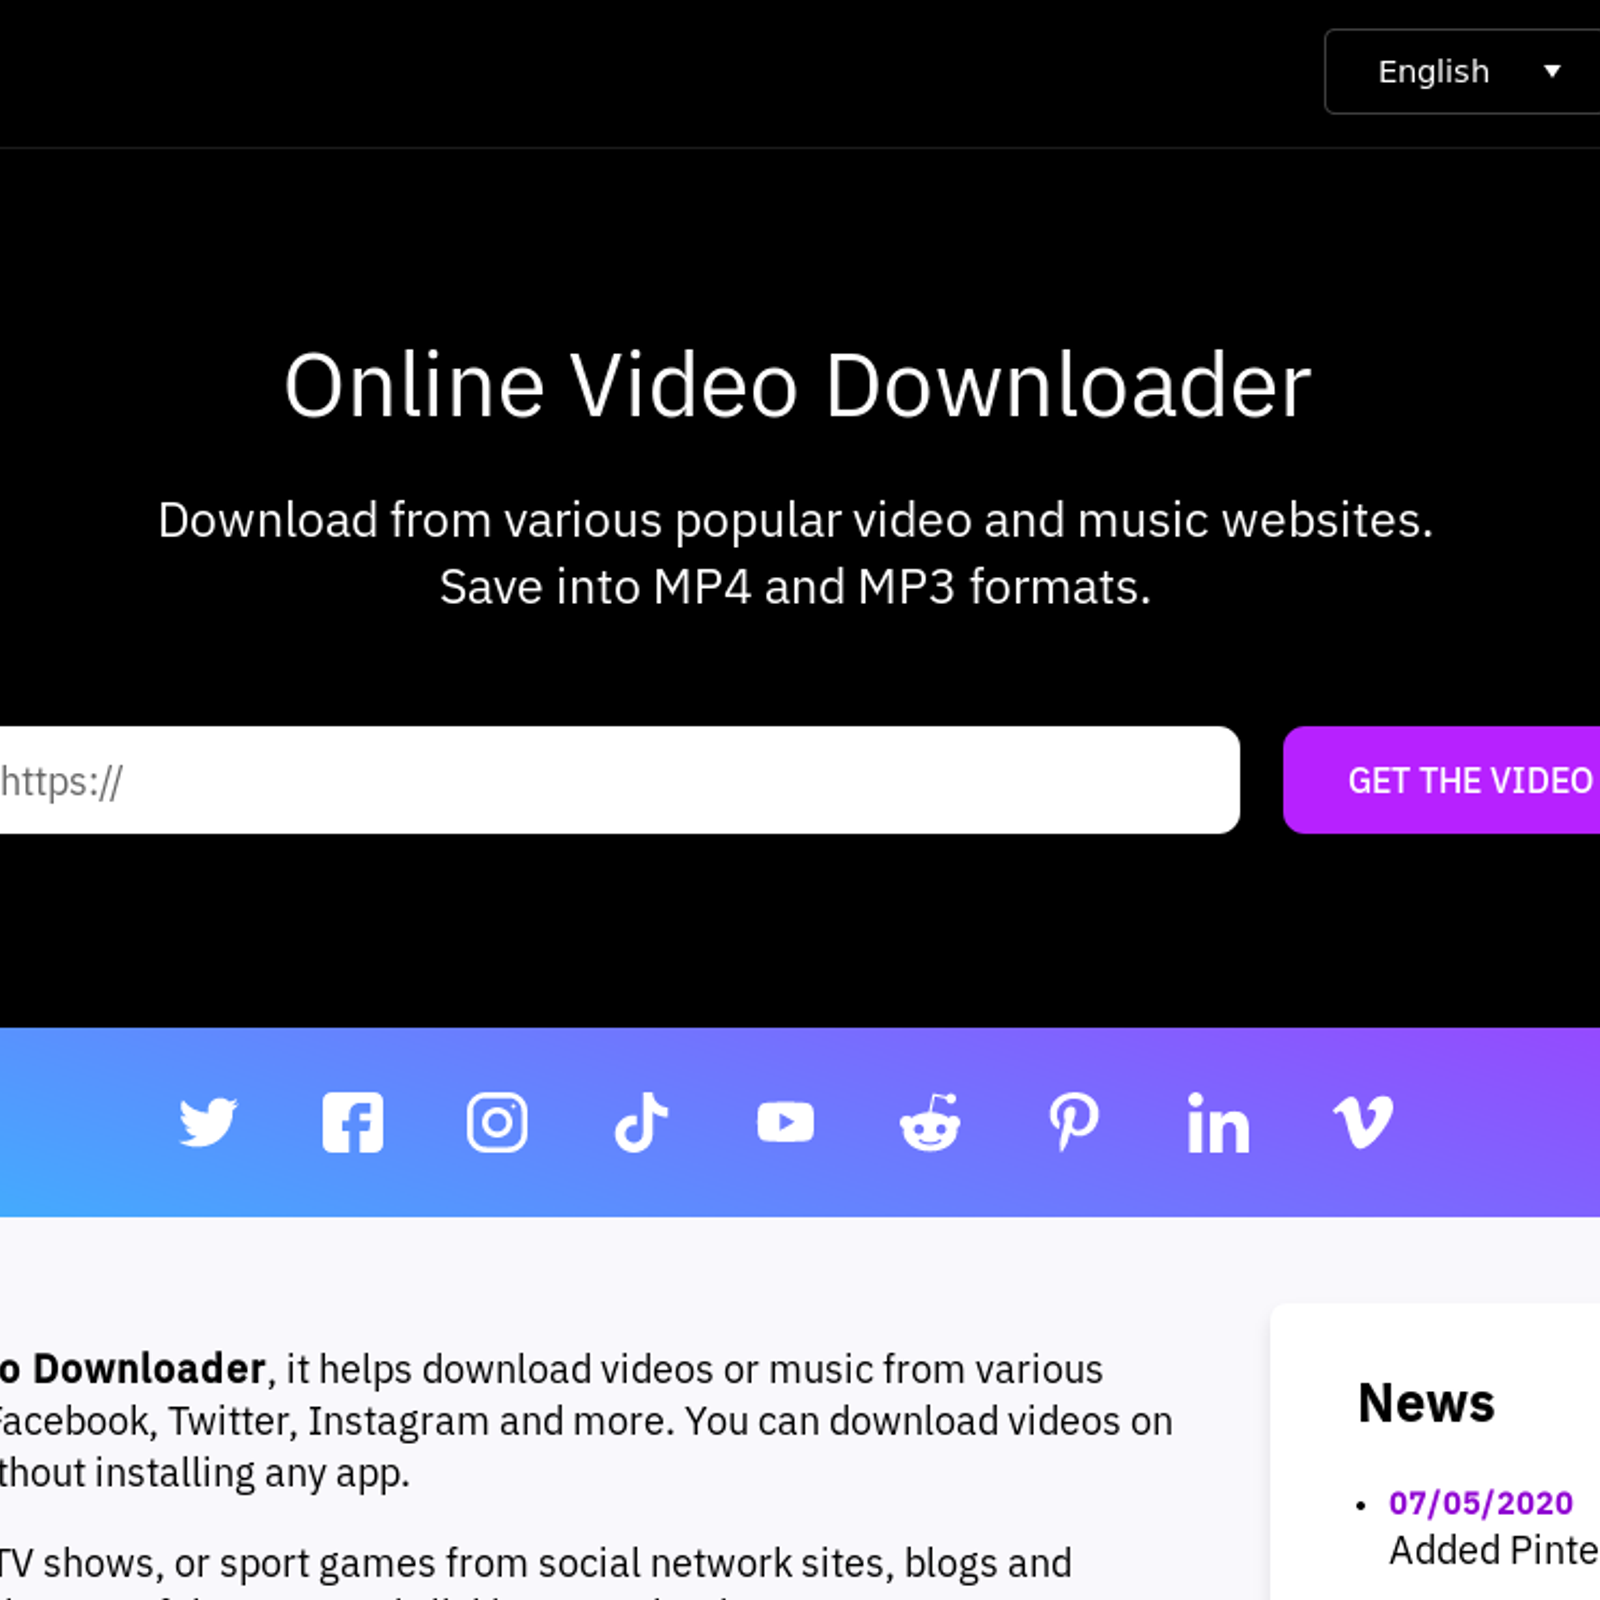The height and width of the screenshot is (1600, 1600).
Task: Choose the Instagram camera icon
Action: point(497,1122)
